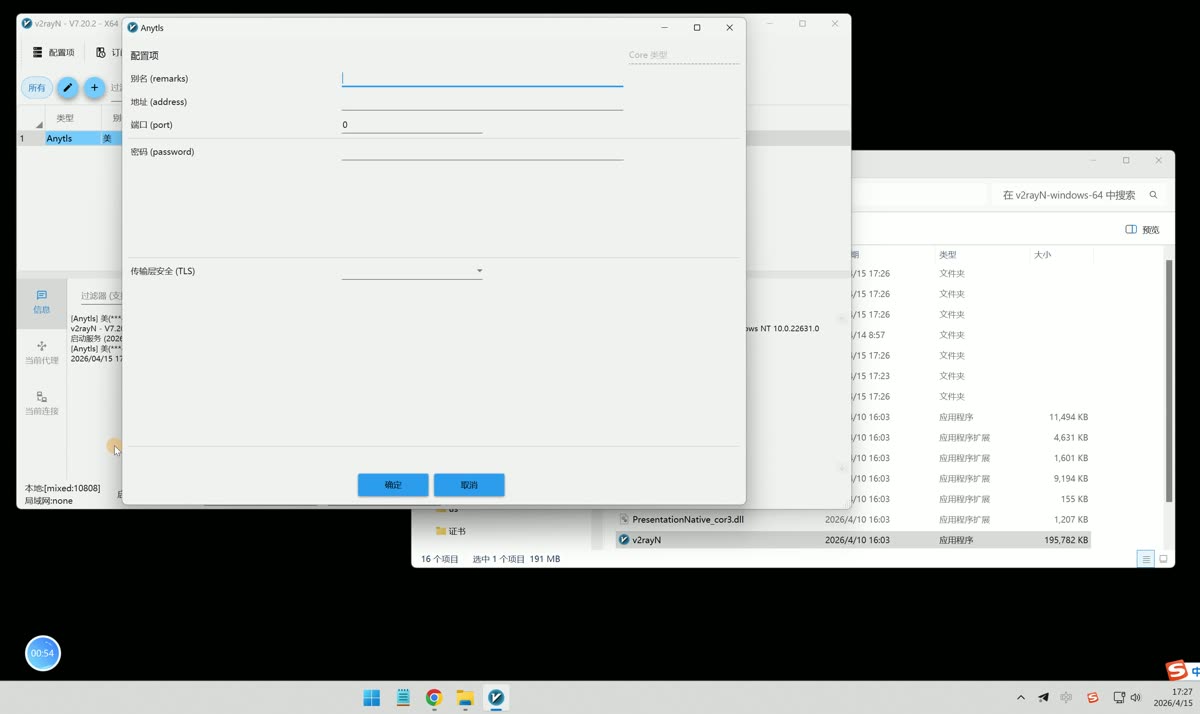
Task: Focus the 别名 (remarks) input field
Action: pyautogui.click(x=482, y=78)
